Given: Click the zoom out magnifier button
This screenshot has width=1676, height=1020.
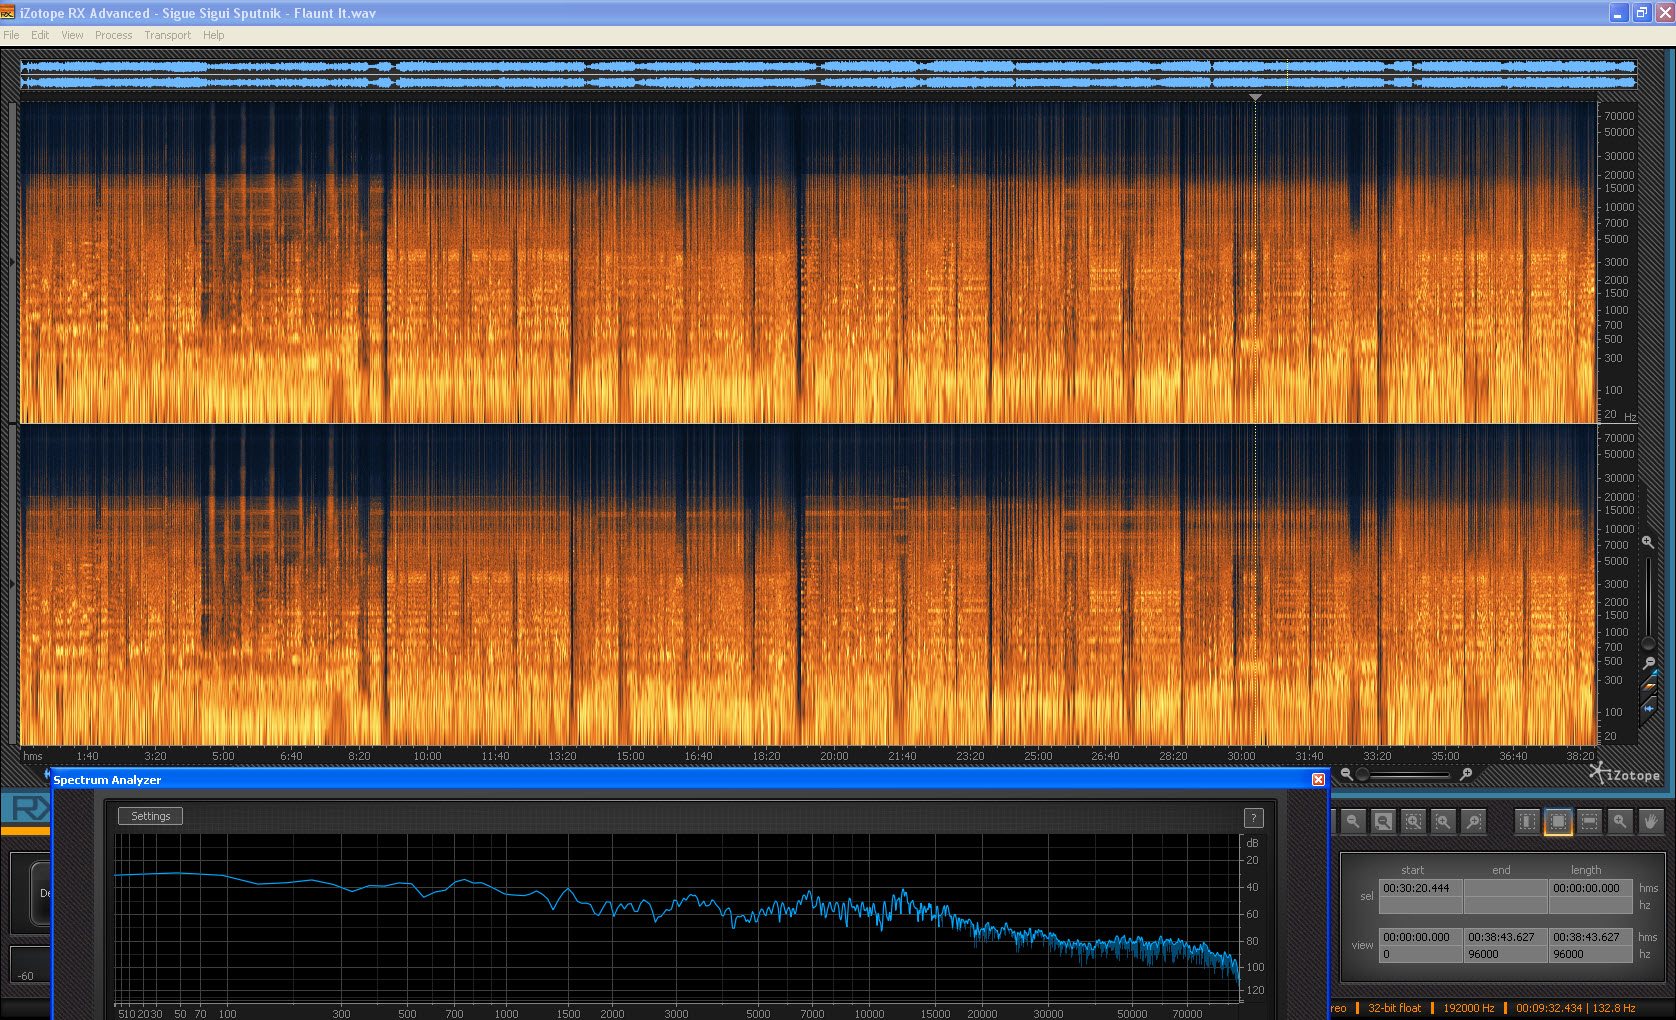Looking at the screenshot, I should click(x=1352, y=821).
